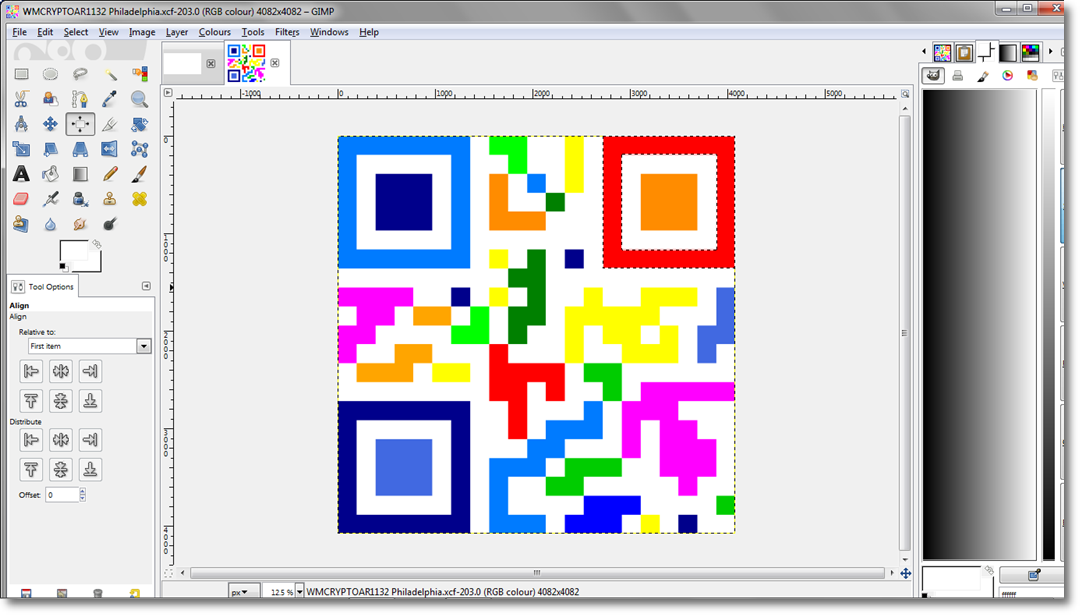This screenshot has width=1080, height=615.
Task: Close the QR code image tab
Action: pos(275,63)
